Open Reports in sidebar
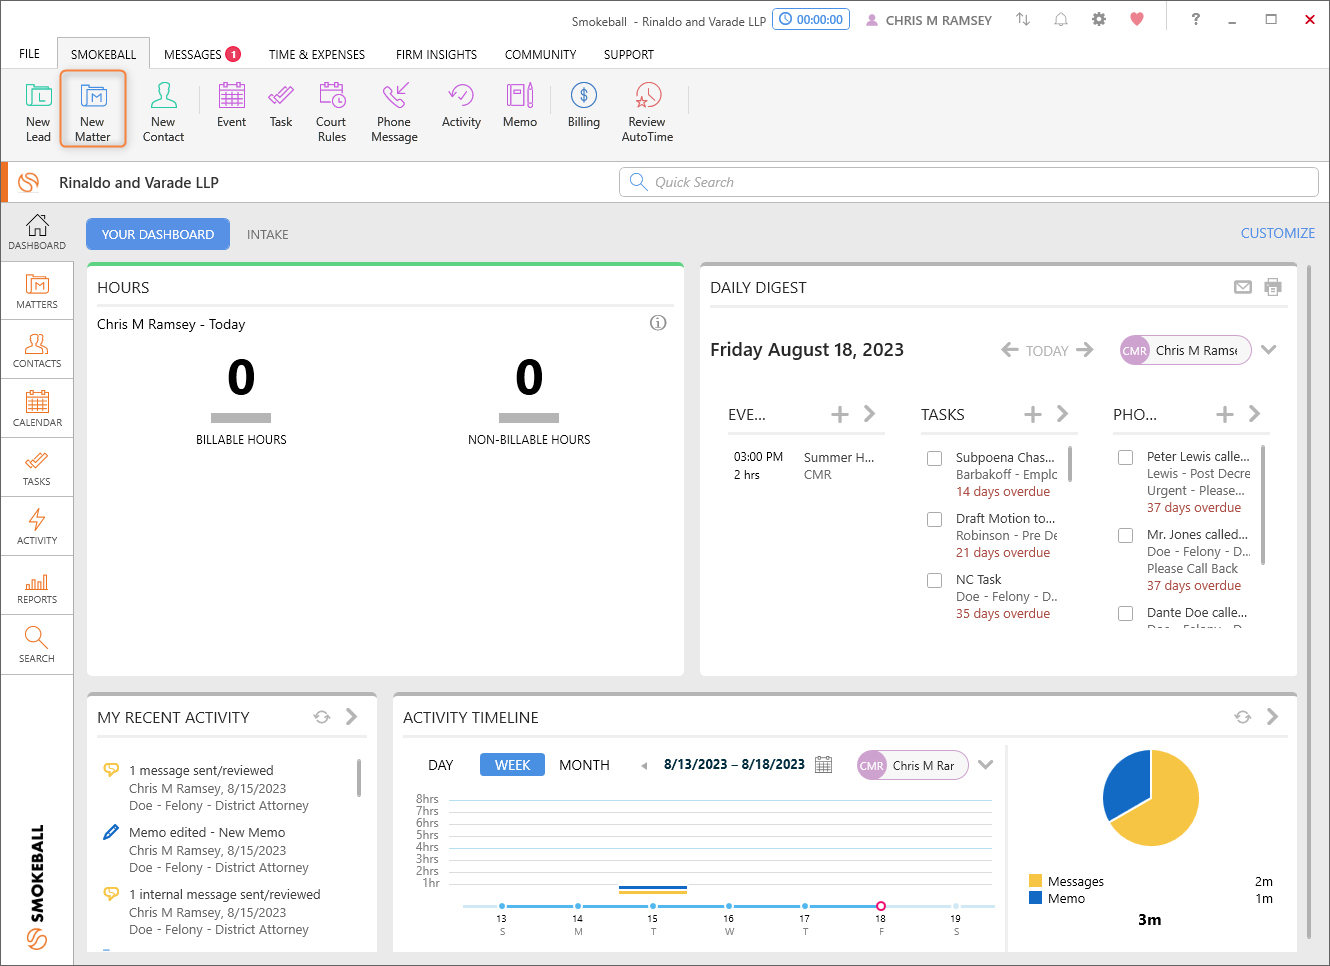Screen dimensions: 1330x966 pyautogui.click(x=37, y=586)
